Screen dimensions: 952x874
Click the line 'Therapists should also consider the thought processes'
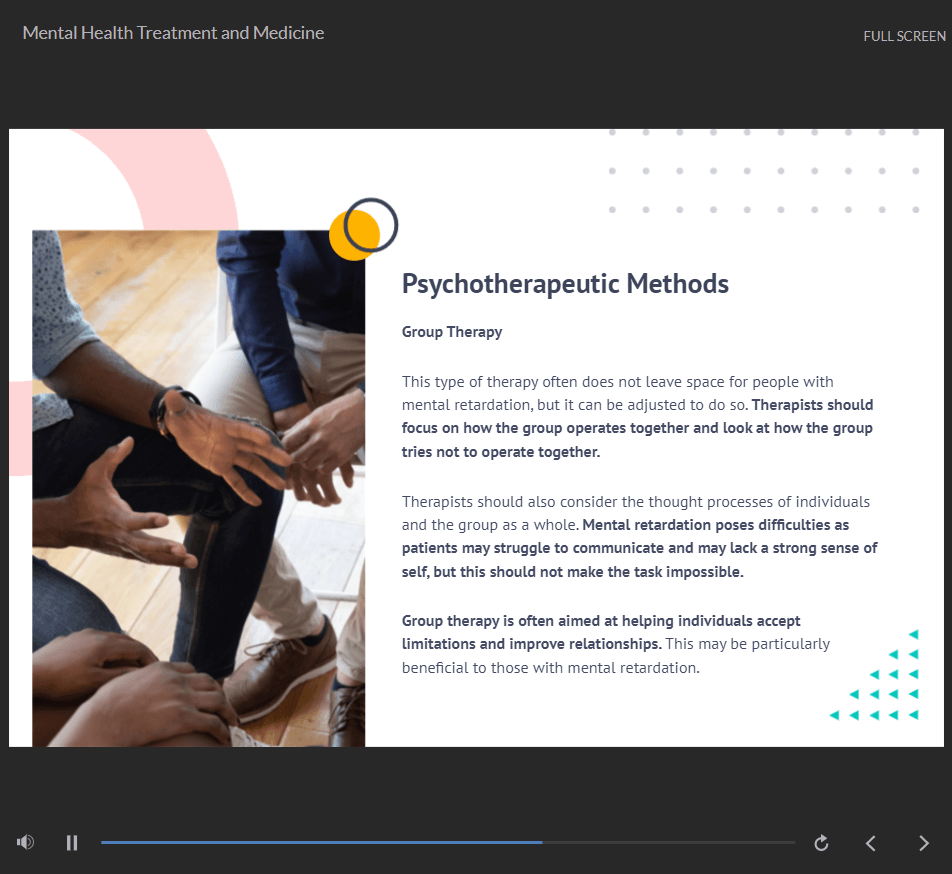coord(636,502)
